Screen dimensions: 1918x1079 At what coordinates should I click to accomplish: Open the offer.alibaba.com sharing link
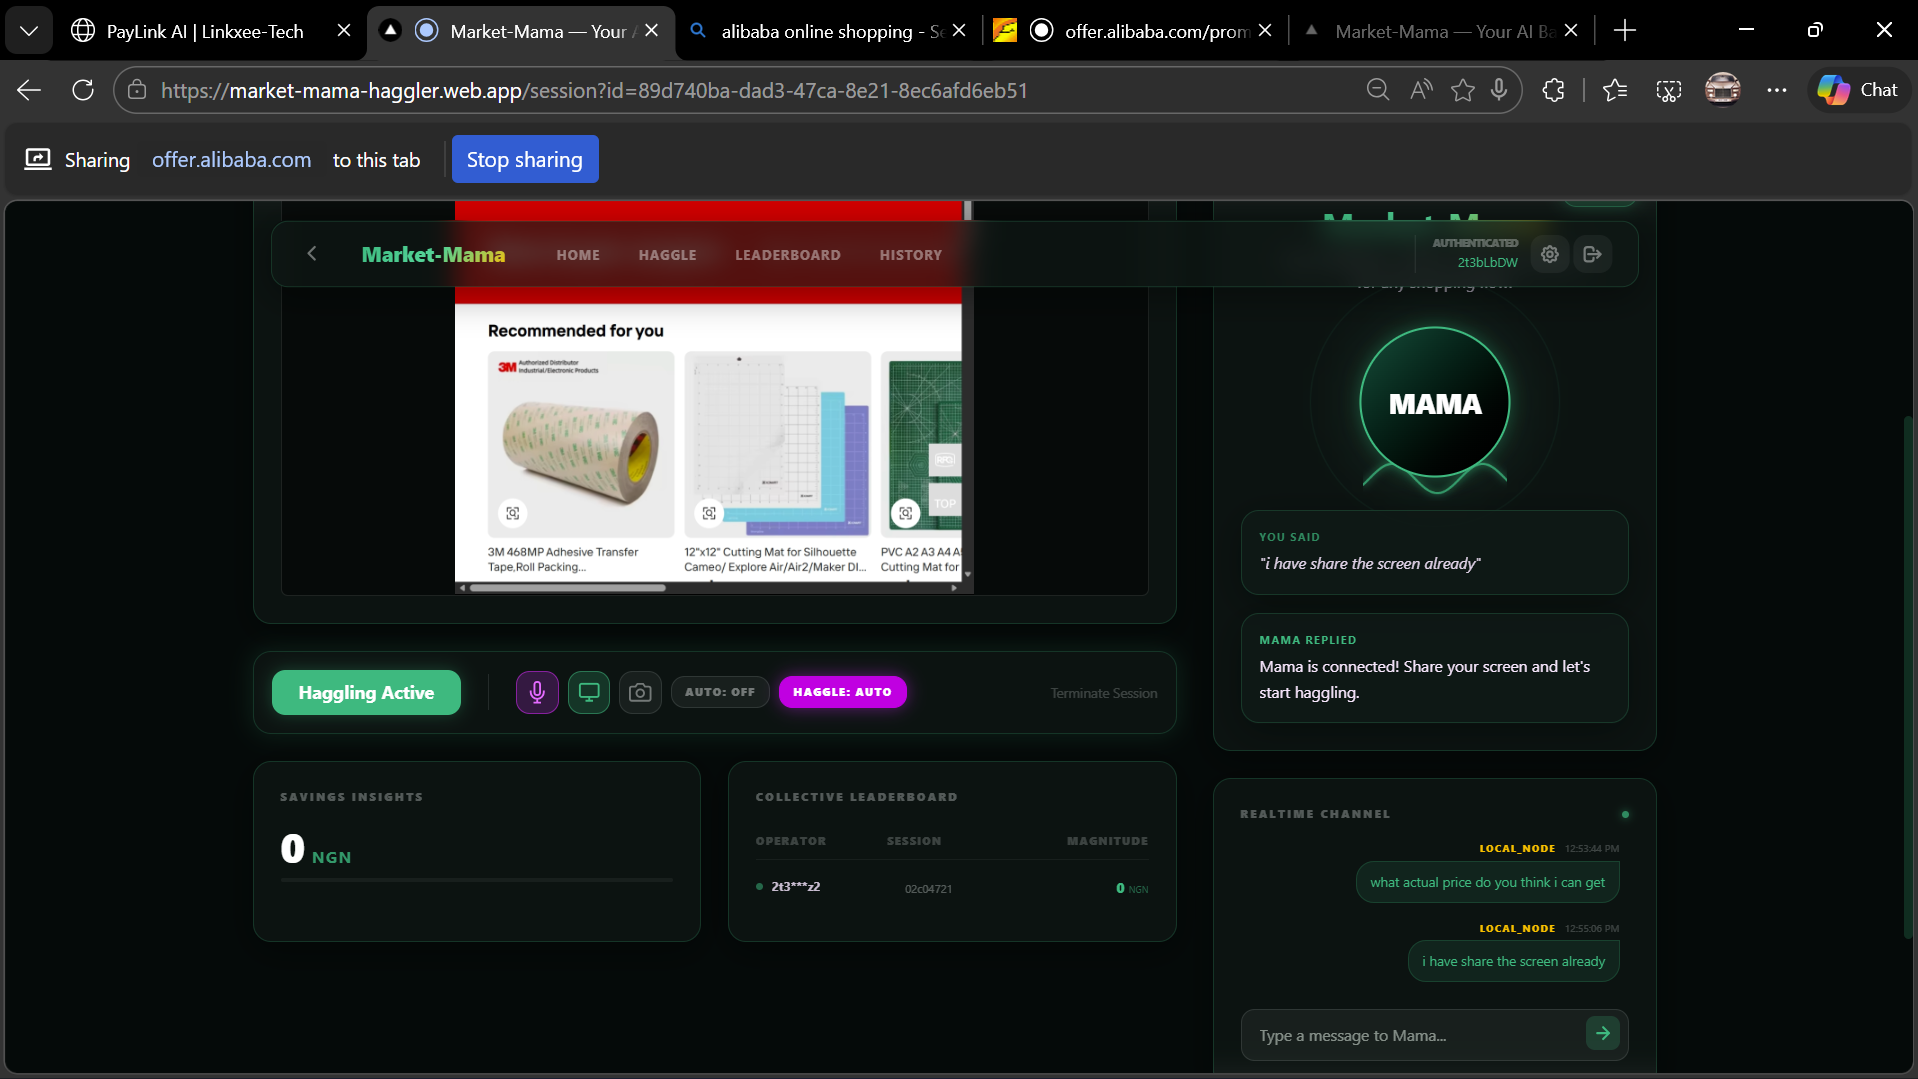(x=231, y=160)
